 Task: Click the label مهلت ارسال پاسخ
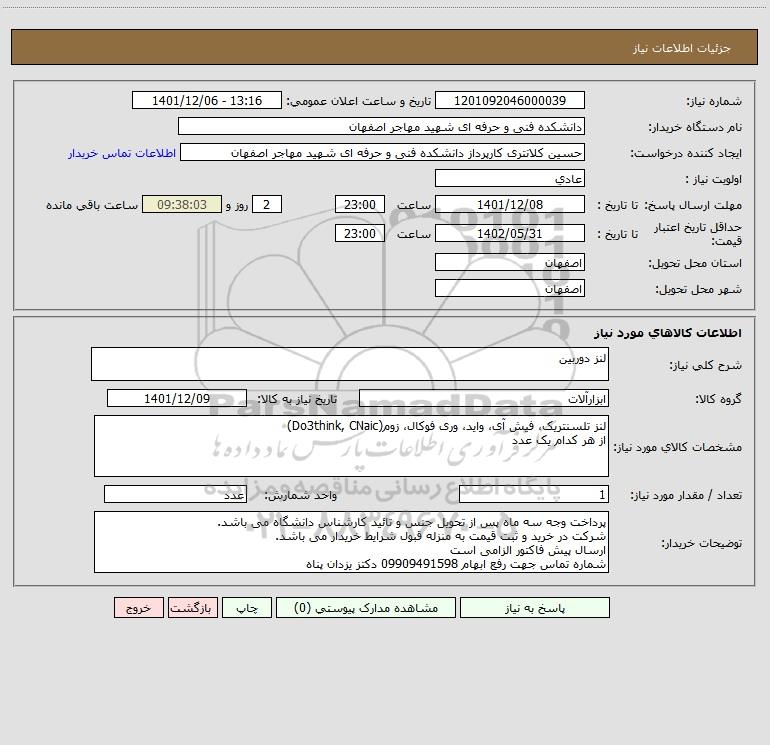[x=693, y=205]
